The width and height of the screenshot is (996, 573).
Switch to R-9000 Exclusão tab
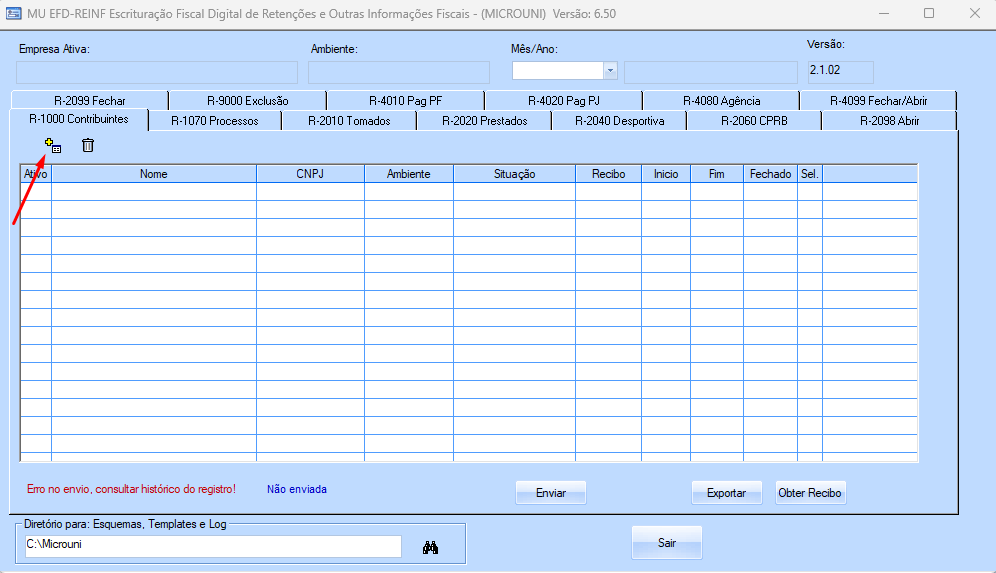tap(248, 100)
